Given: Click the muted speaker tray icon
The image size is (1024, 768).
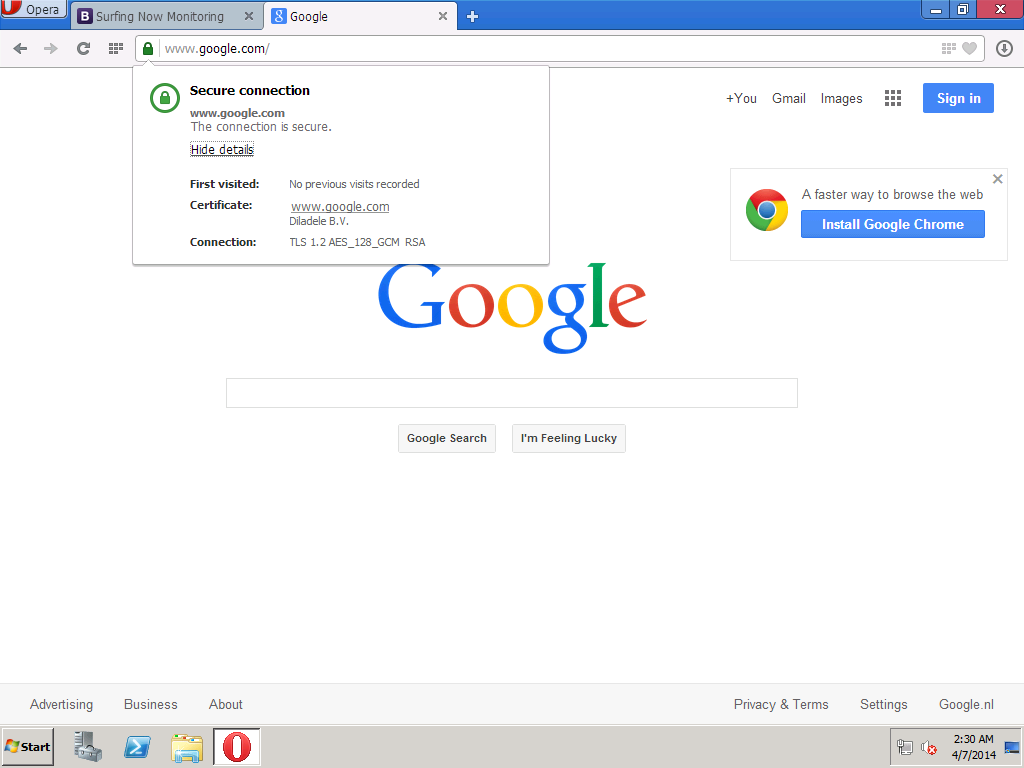Looking at the screenshot, I should (x=929, y=747).
